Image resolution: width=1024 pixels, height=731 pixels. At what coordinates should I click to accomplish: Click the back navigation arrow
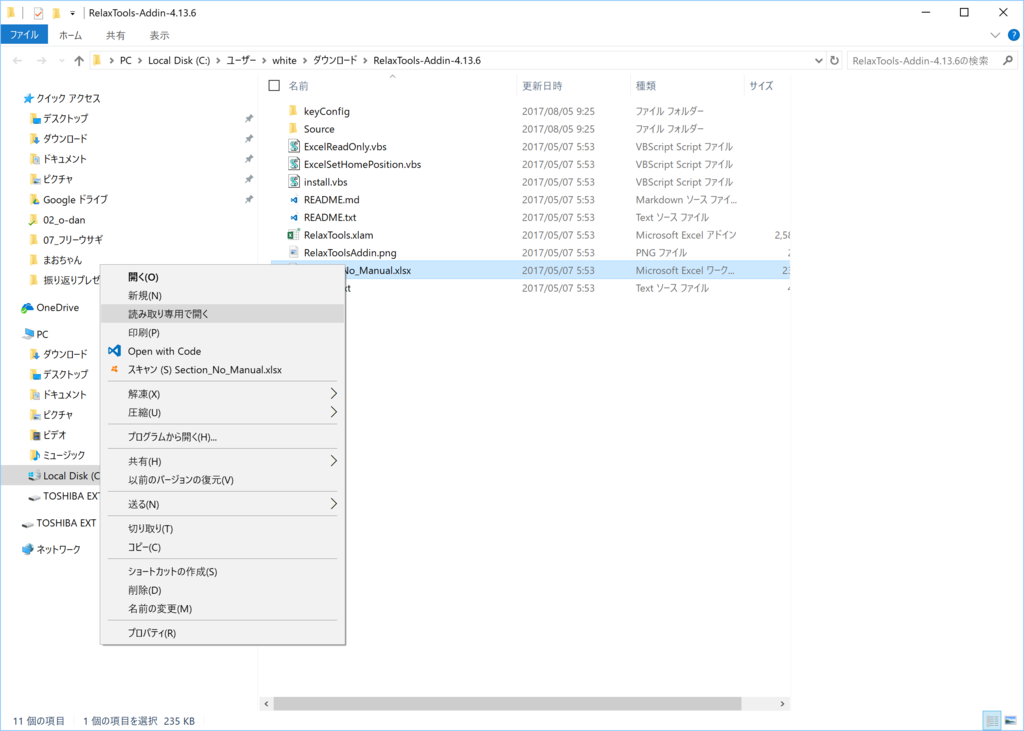[x=18, y=61]
